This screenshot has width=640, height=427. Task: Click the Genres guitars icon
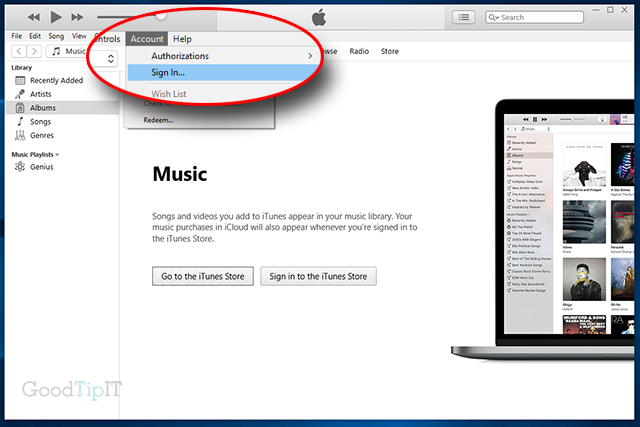pos(20,135)
